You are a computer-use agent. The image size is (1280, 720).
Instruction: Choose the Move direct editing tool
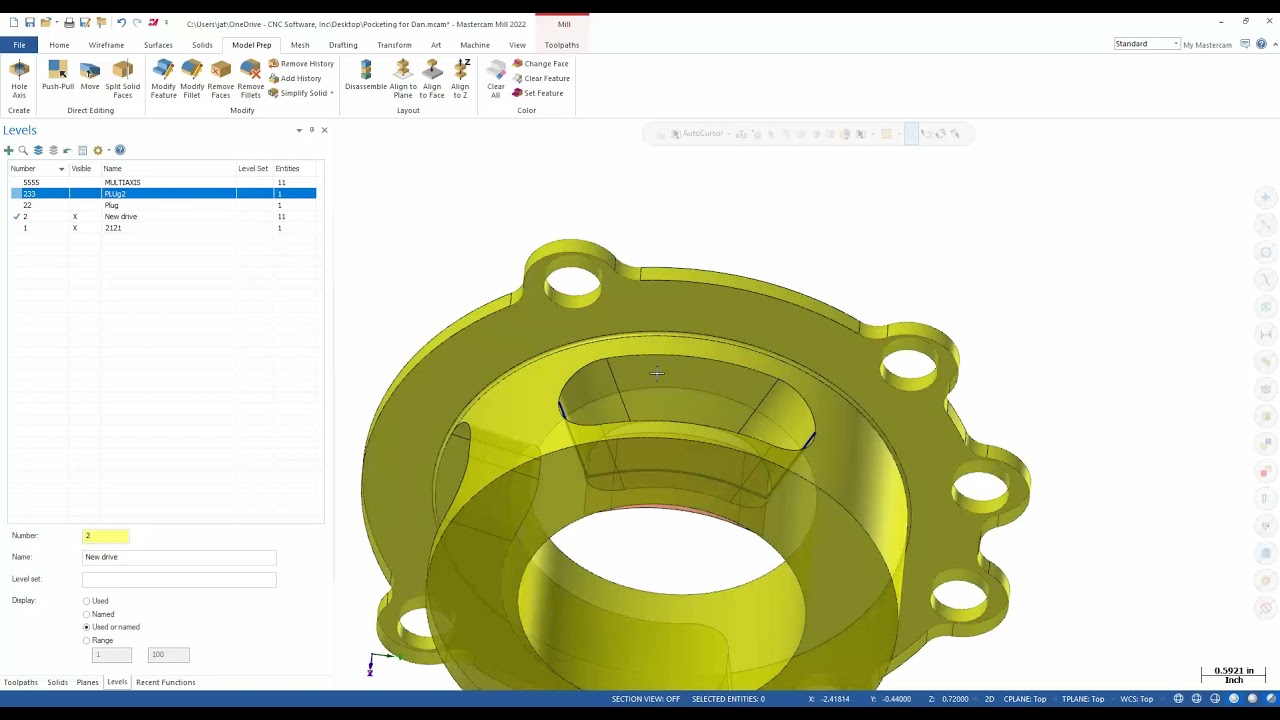(90, 75)
